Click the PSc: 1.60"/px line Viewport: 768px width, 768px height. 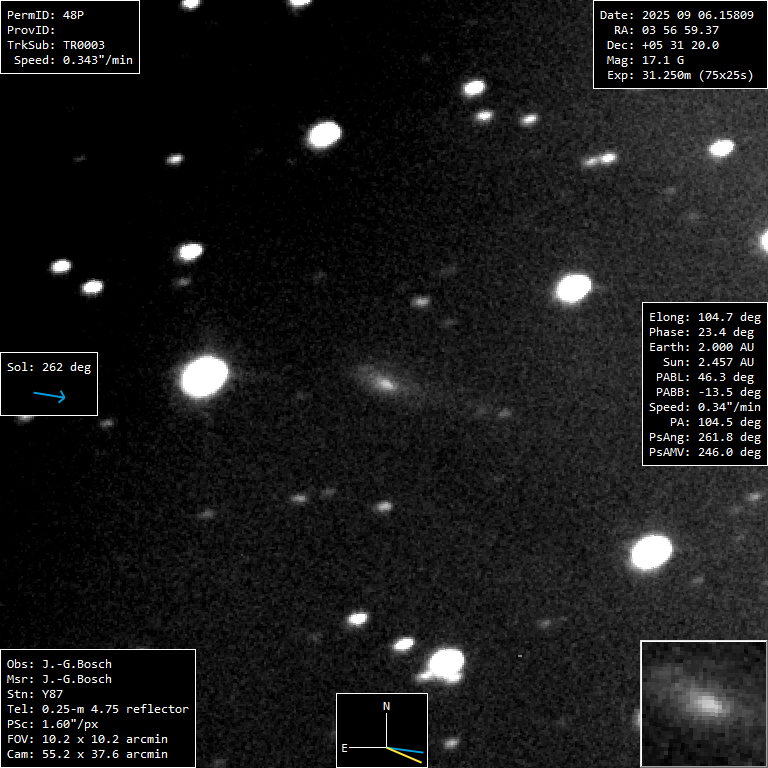point(52,724)
